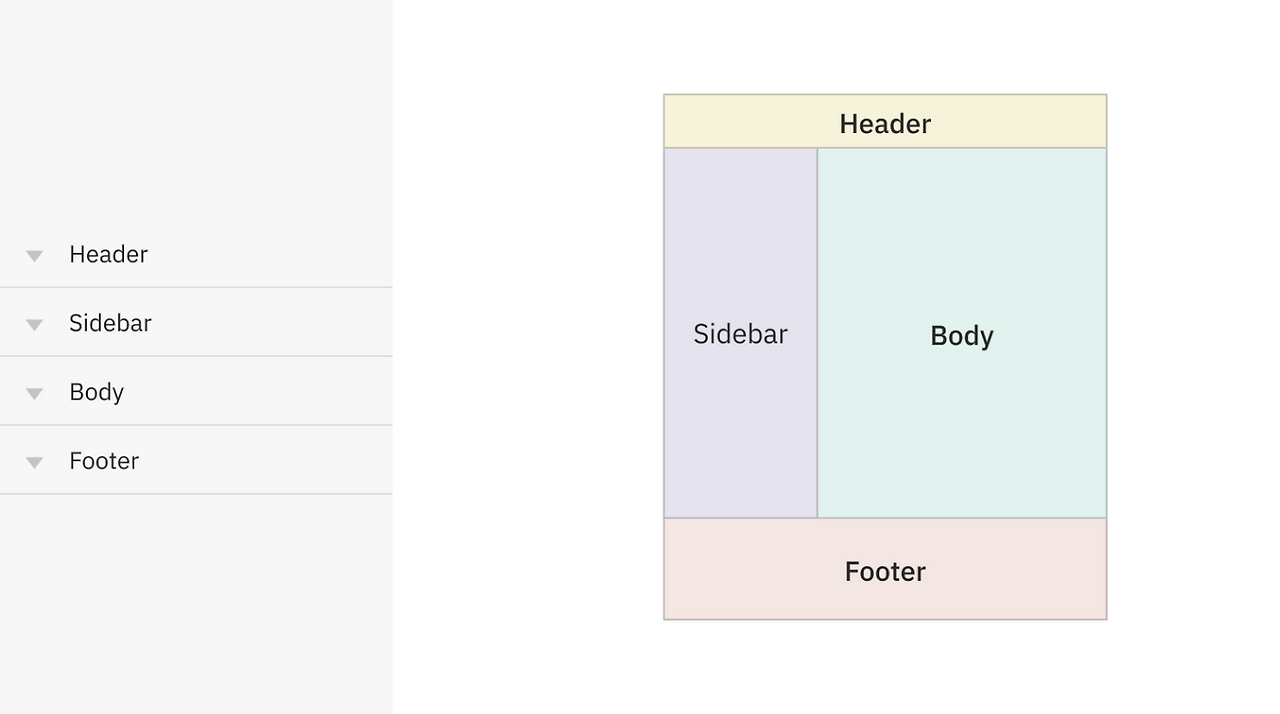This screenshot has width=1280, height=714.
Task: Toggle the Sidebar disclosure triangle
Action: click(x=34, y=325)
